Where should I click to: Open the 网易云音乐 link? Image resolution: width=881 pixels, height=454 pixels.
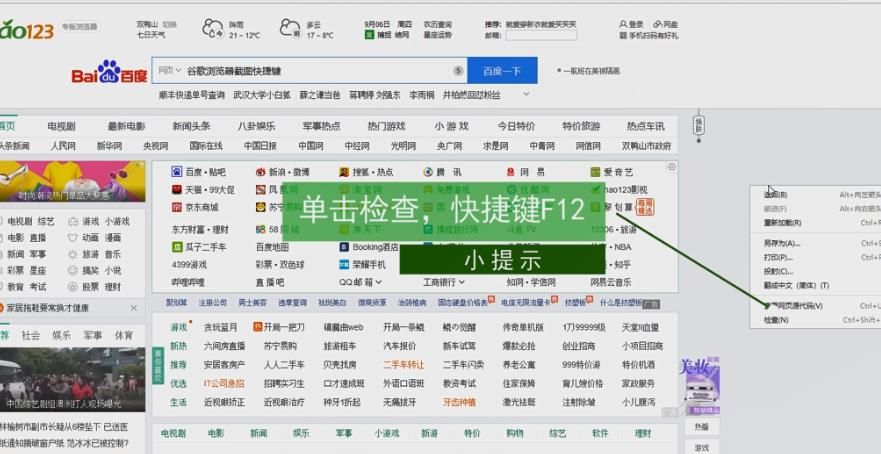pos(611,282)
